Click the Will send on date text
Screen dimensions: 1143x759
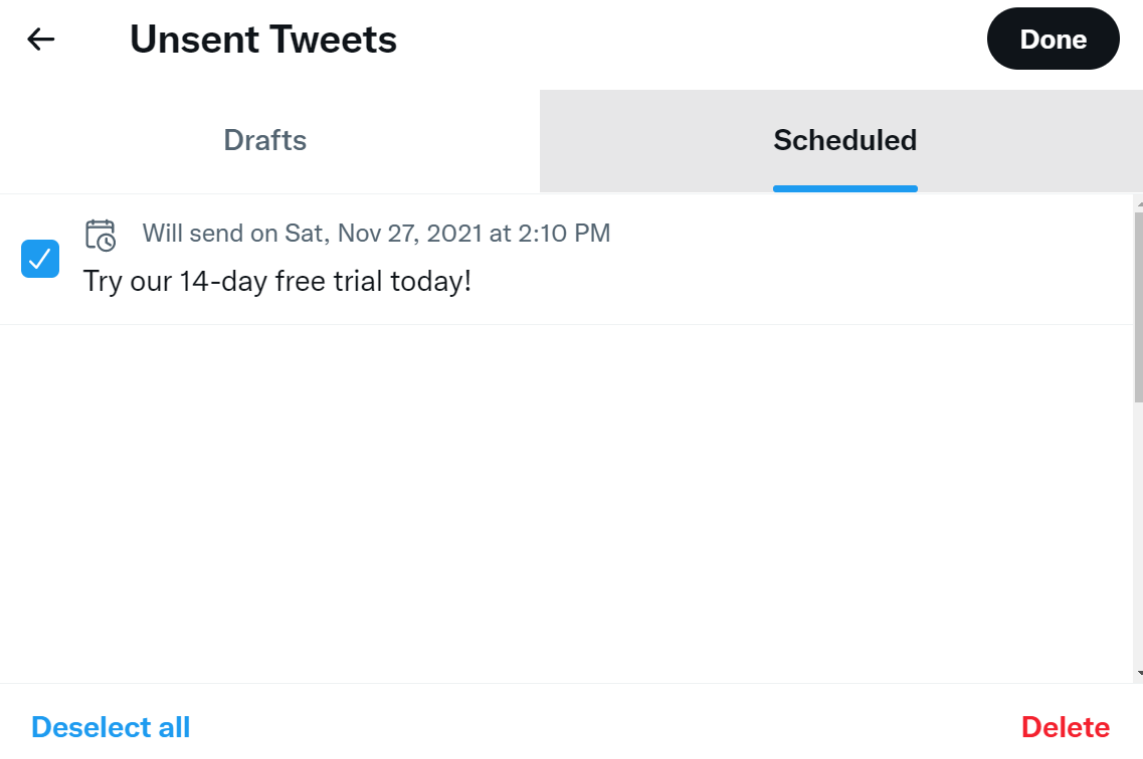click(x=376, y=233)
